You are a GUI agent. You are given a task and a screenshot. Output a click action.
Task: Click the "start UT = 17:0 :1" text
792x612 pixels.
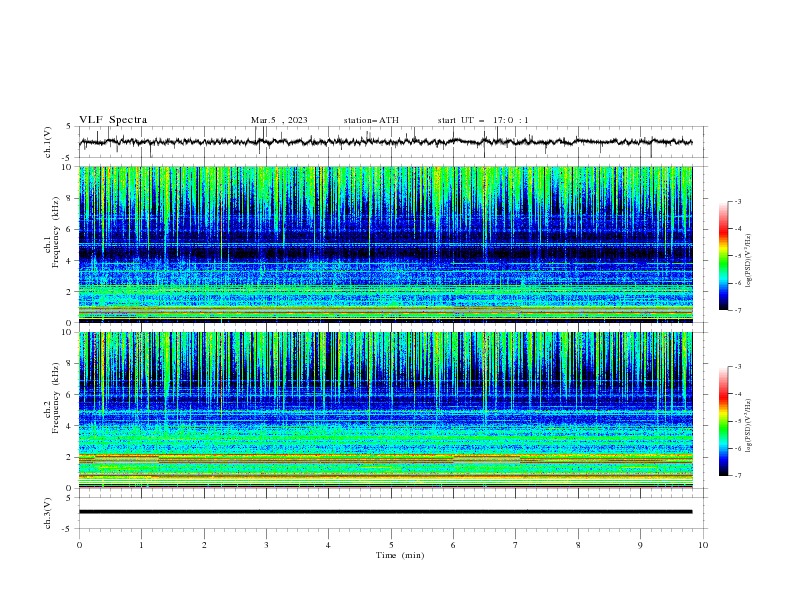click(x=483, y=120)
